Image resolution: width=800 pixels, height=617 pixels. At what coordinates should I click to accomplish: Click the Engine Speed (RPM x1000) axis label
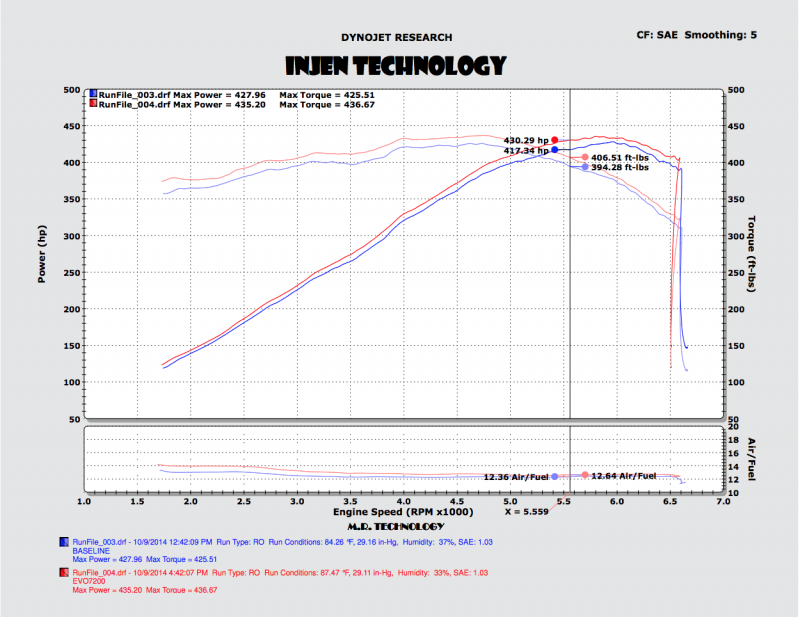click(400, 512)
